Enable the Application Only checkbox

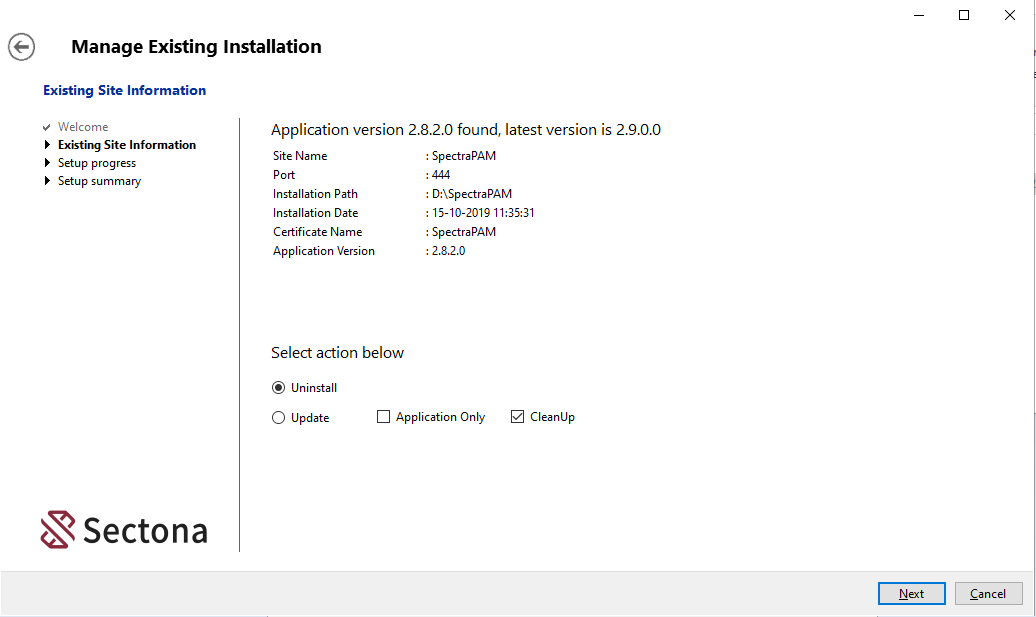[x=383, y=417]
